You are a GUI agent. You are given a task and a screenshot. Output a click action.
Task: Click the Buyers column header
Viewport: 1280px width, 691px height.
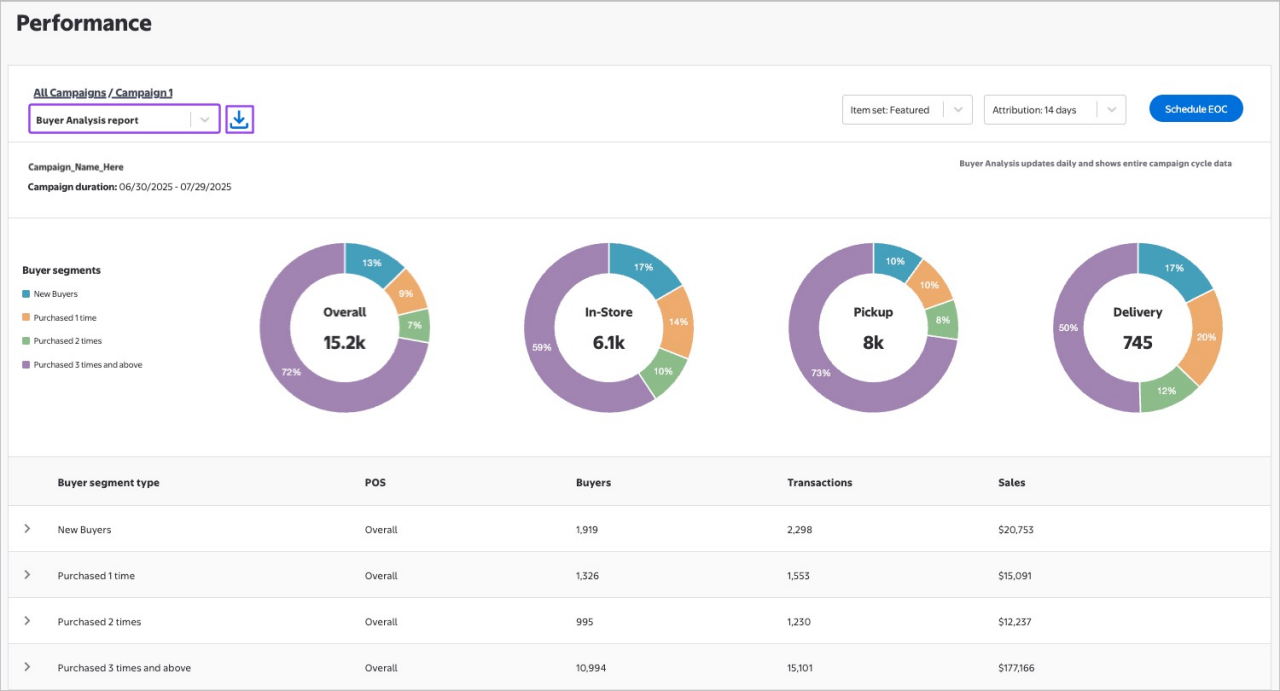(x=593, y=482)
